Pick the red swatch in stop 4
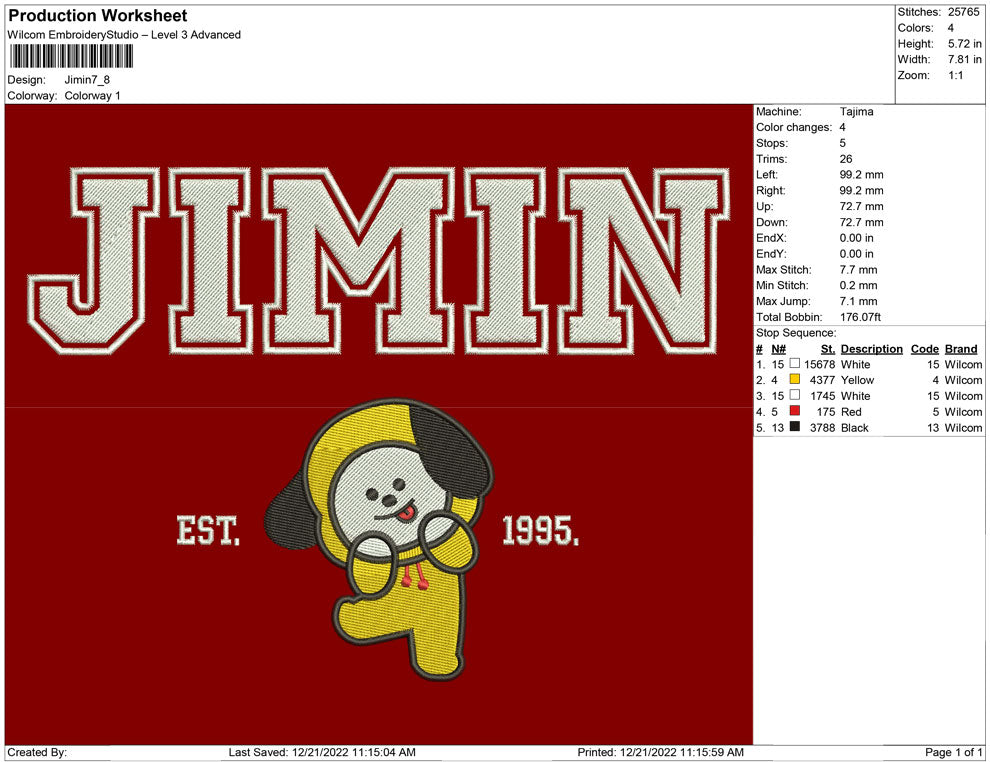Viewport: 990px width, 762px height. (x=795, y=411)
